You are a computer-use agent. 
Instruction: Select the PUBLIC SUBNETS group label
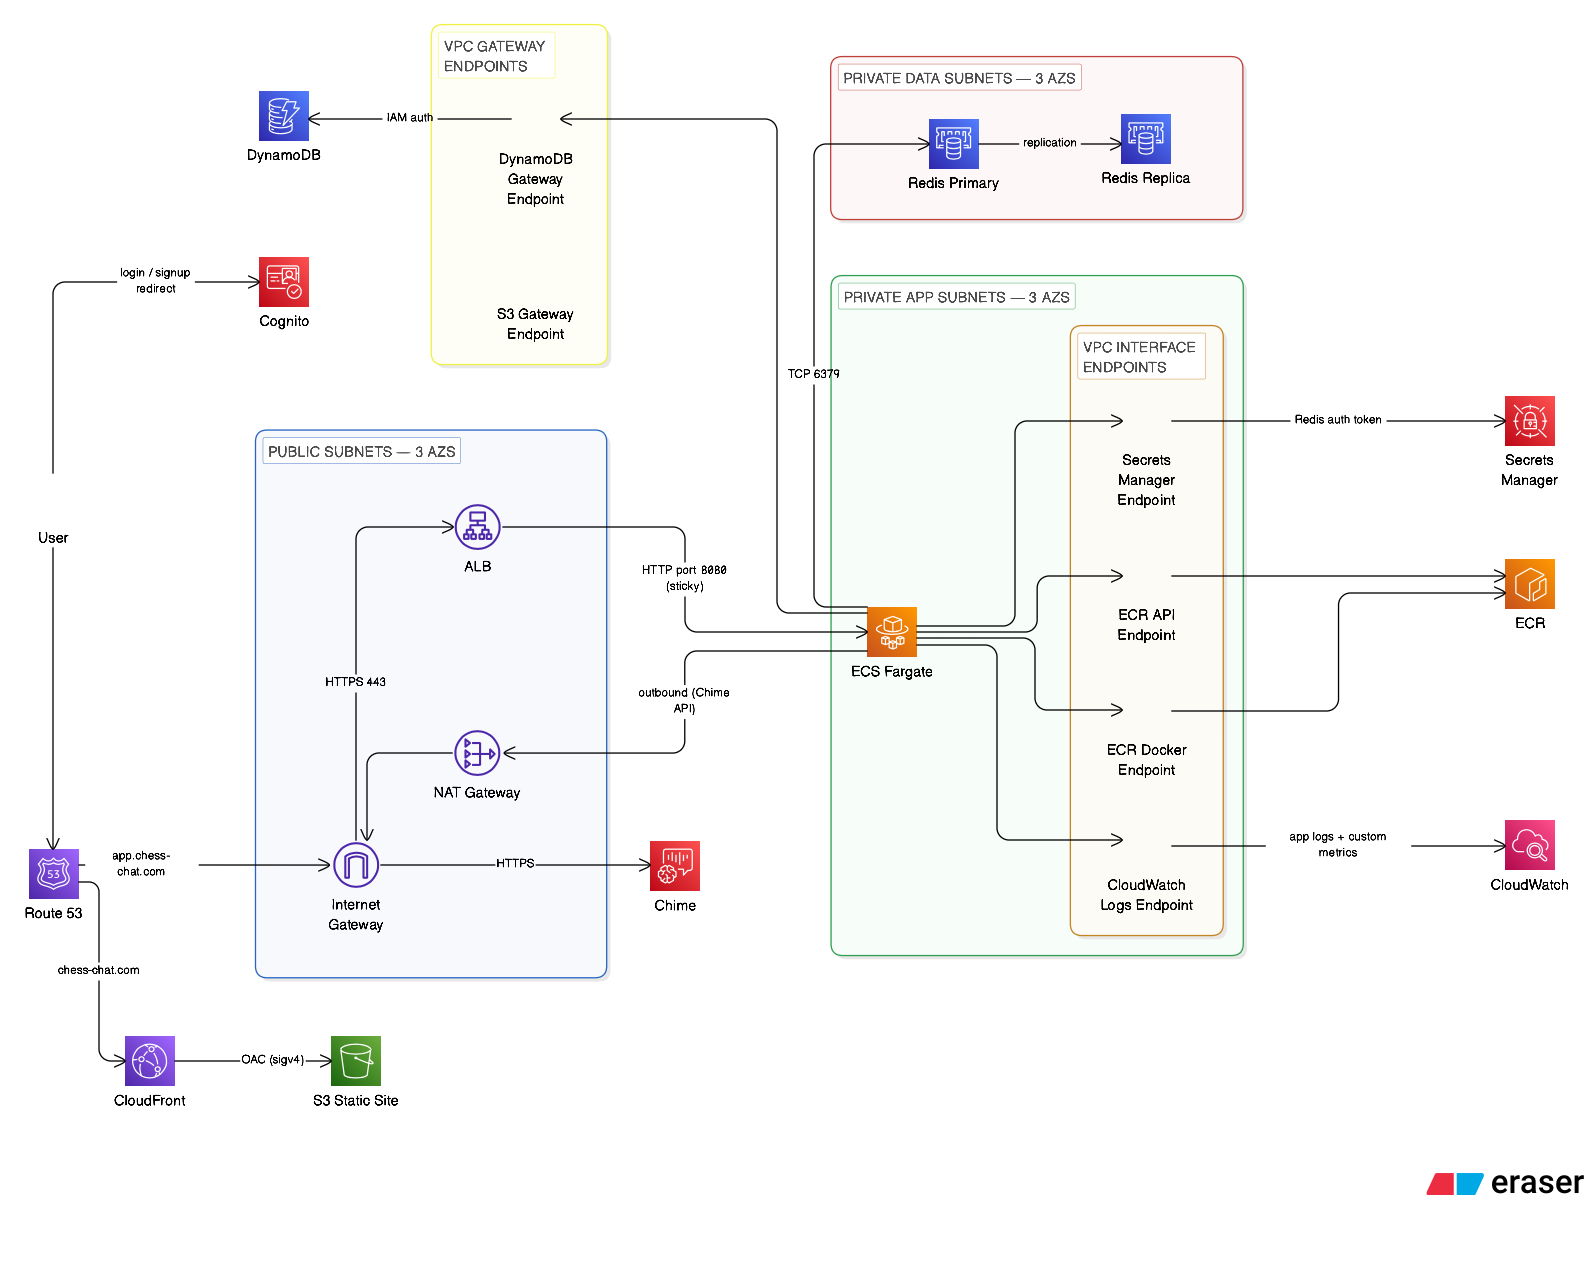point(362,452)
